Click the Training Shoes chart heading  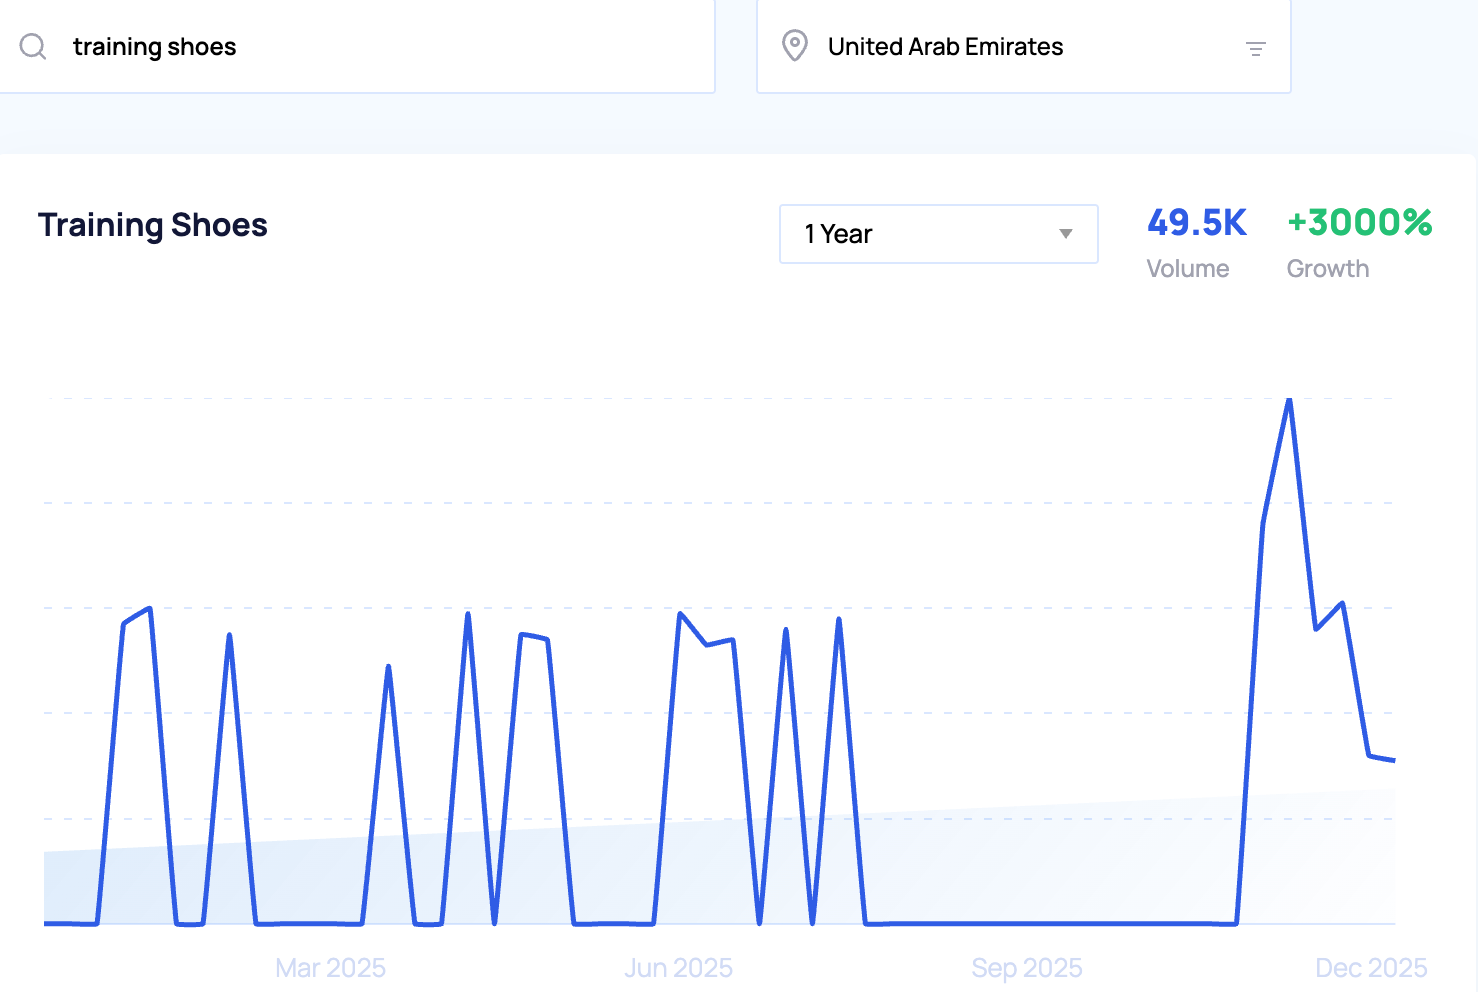[153, 225]
